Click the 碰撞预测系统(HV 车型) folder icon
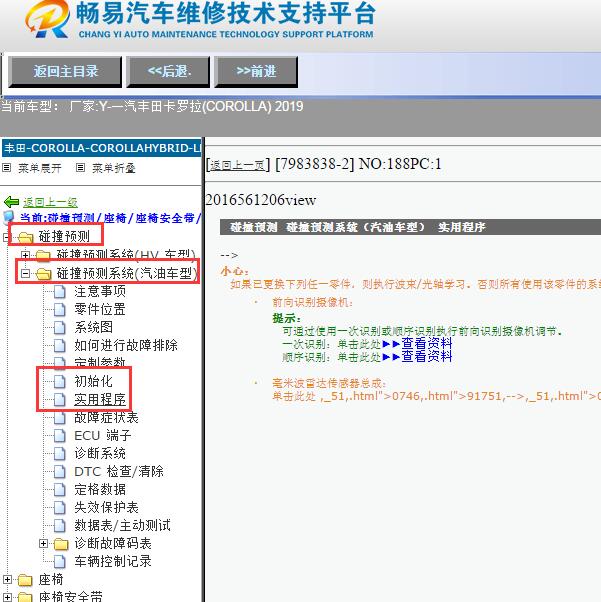 coord(43,255)
